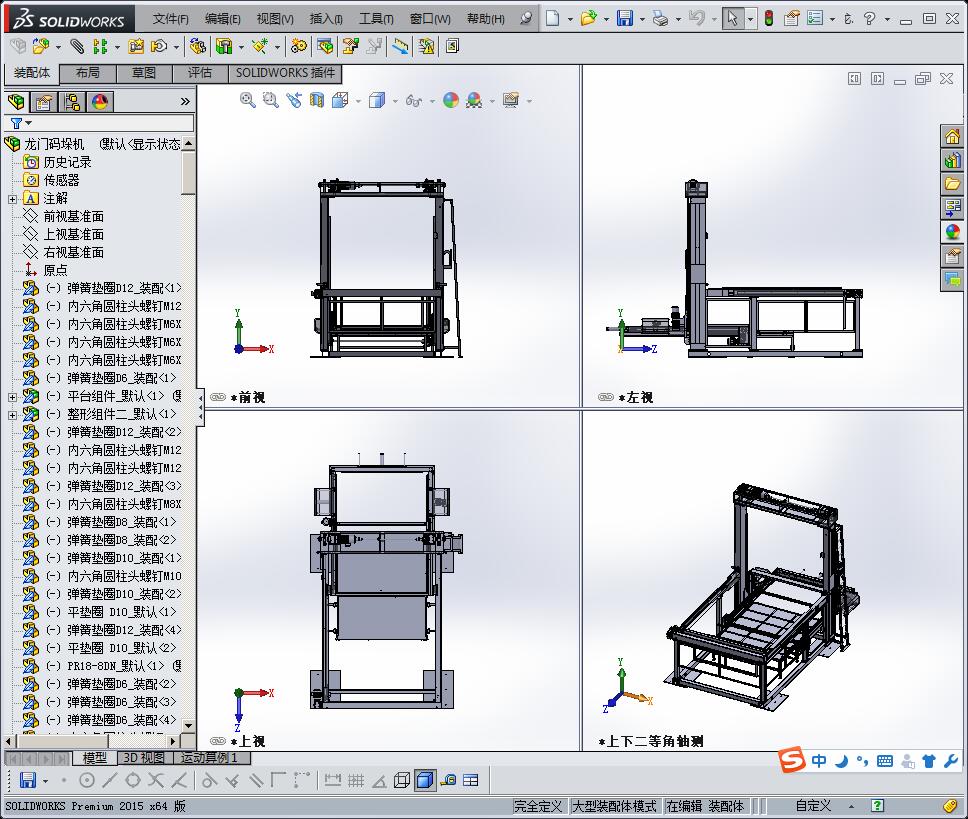Click the Interference Detection icon
Viewport: 968px width, 819px height.
pyautogui.click(x=401, y=46)
